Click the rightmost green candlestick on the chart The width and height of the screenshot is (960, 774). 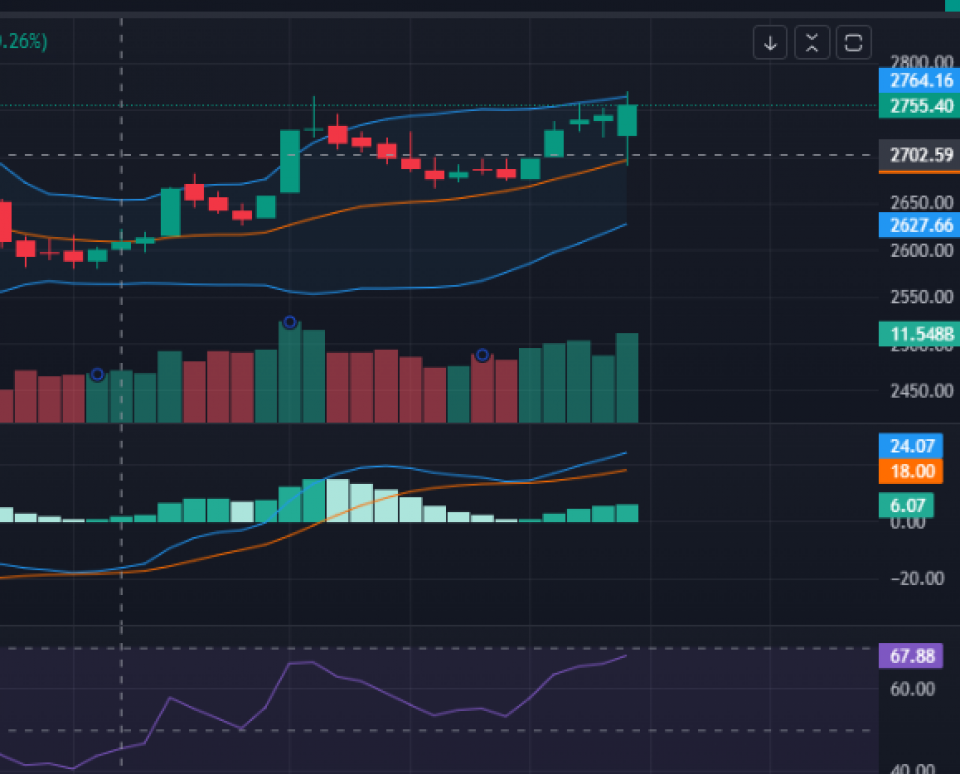[x=627, y=121]
